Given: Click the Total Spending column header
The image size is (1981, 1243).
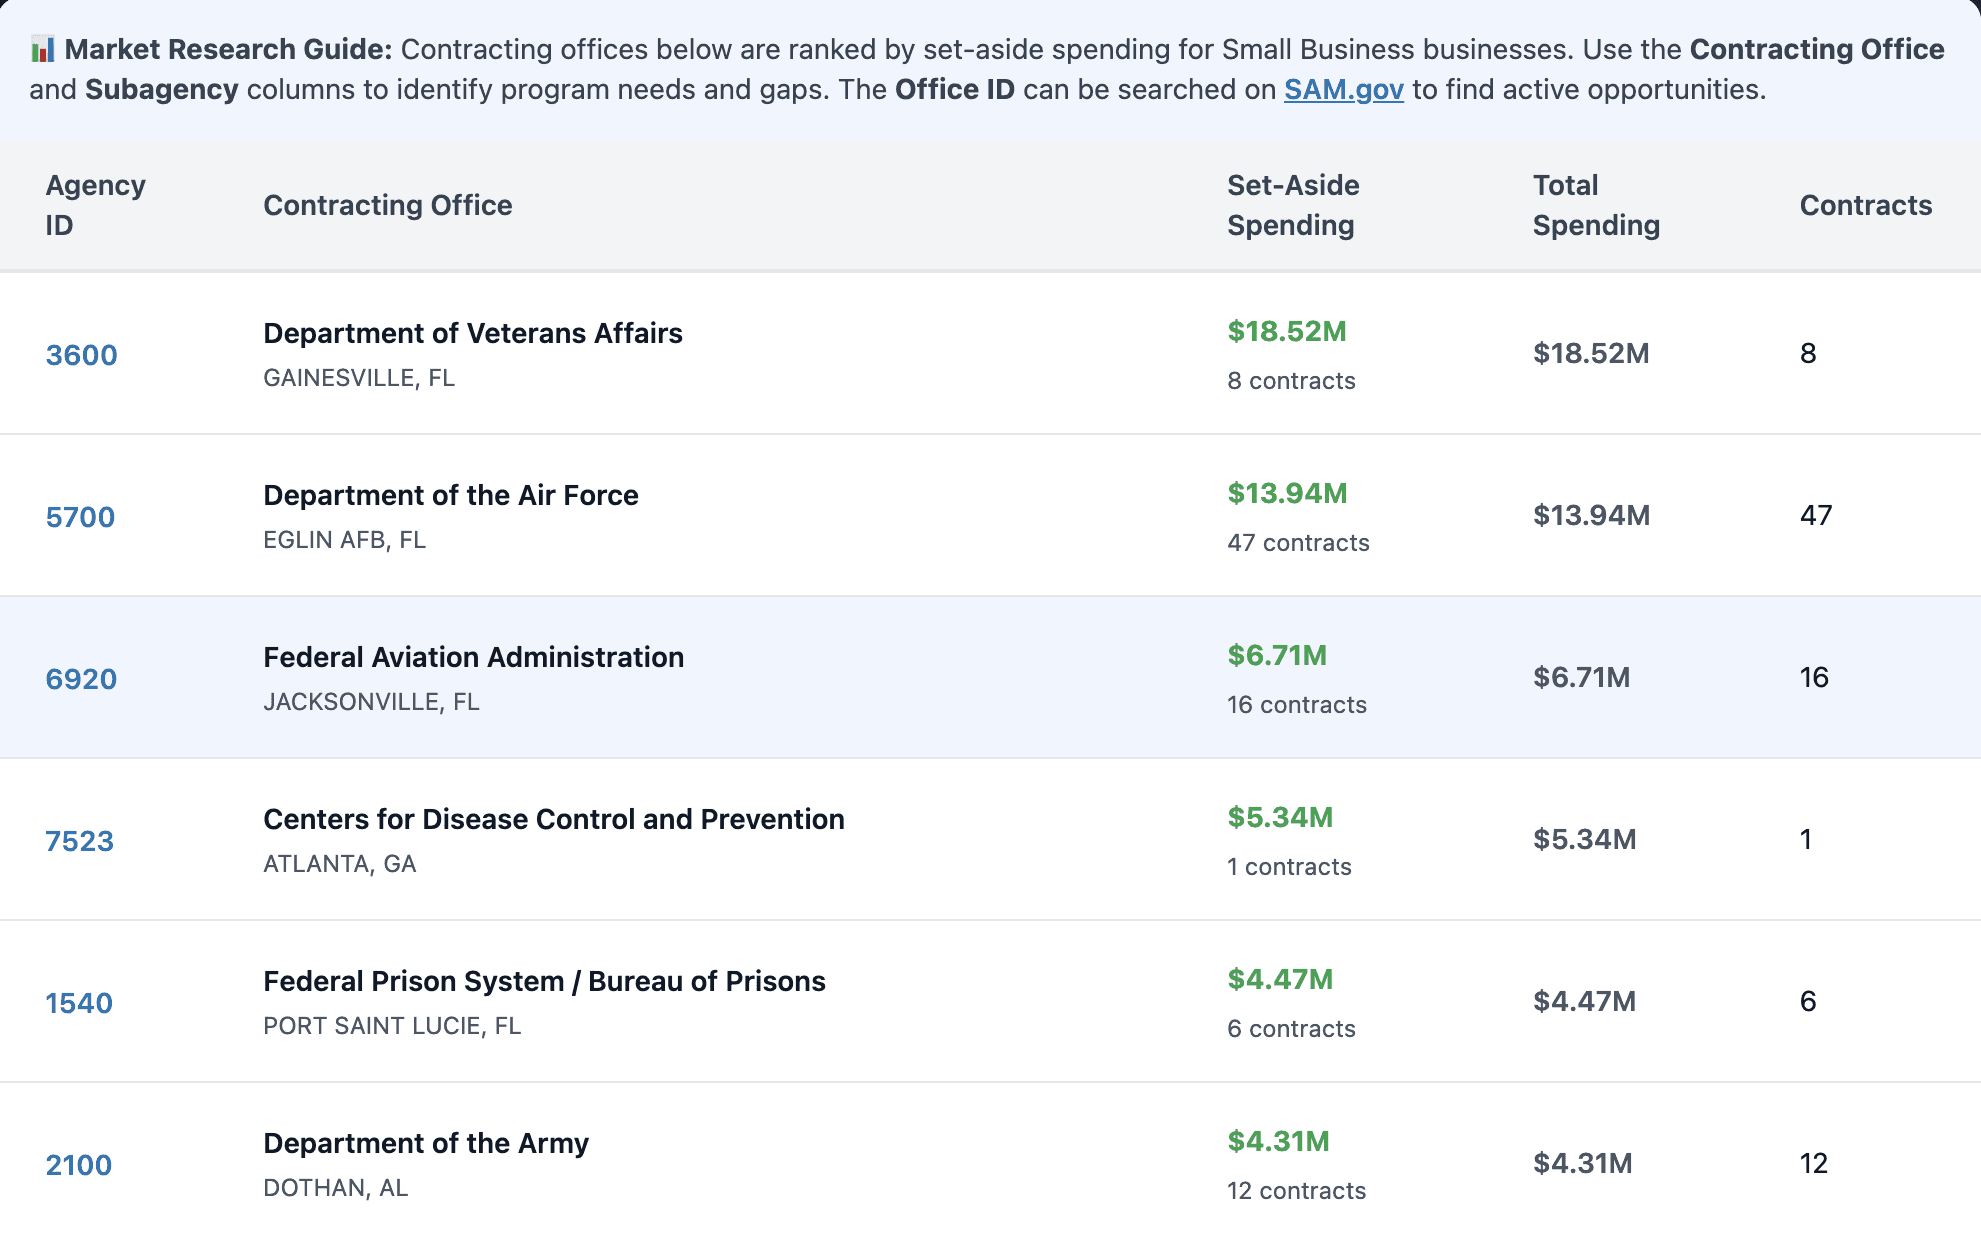Looking at the screenshot, I should coord(1595,205).
